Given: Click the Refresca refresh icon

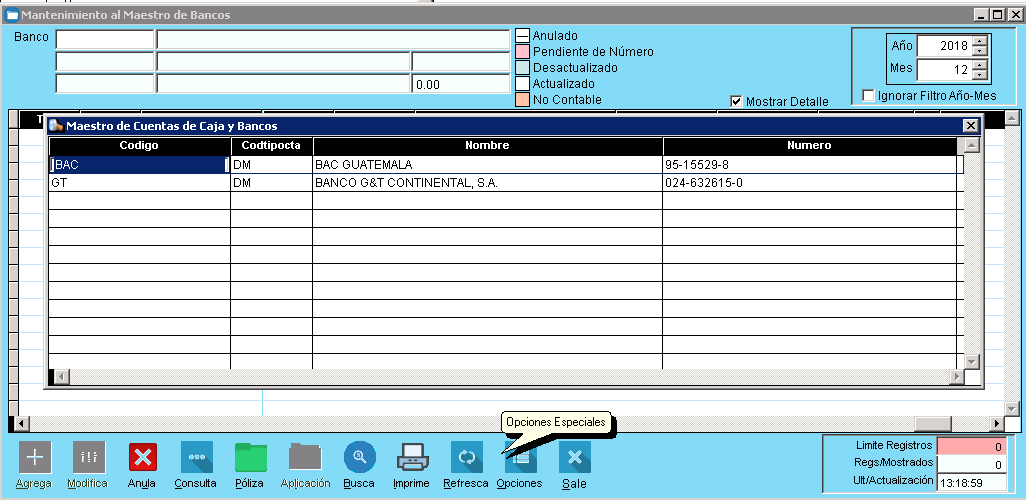Looking at the screenshot, I should point(466,457).
